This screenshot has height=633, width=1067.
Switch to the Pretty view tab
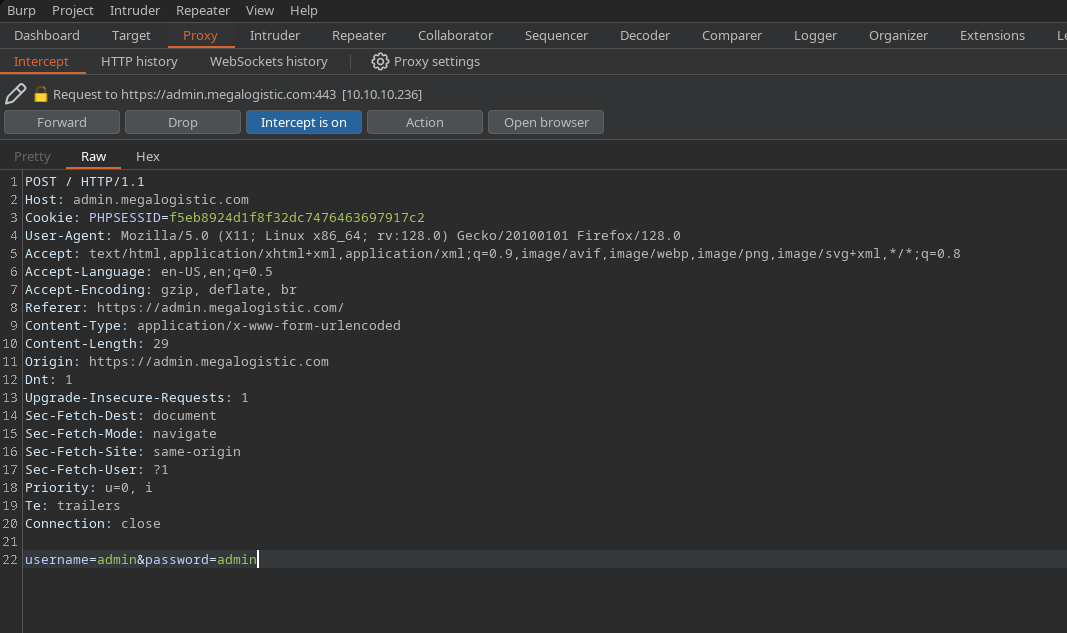pyautogui.click(x=32, y=156)
